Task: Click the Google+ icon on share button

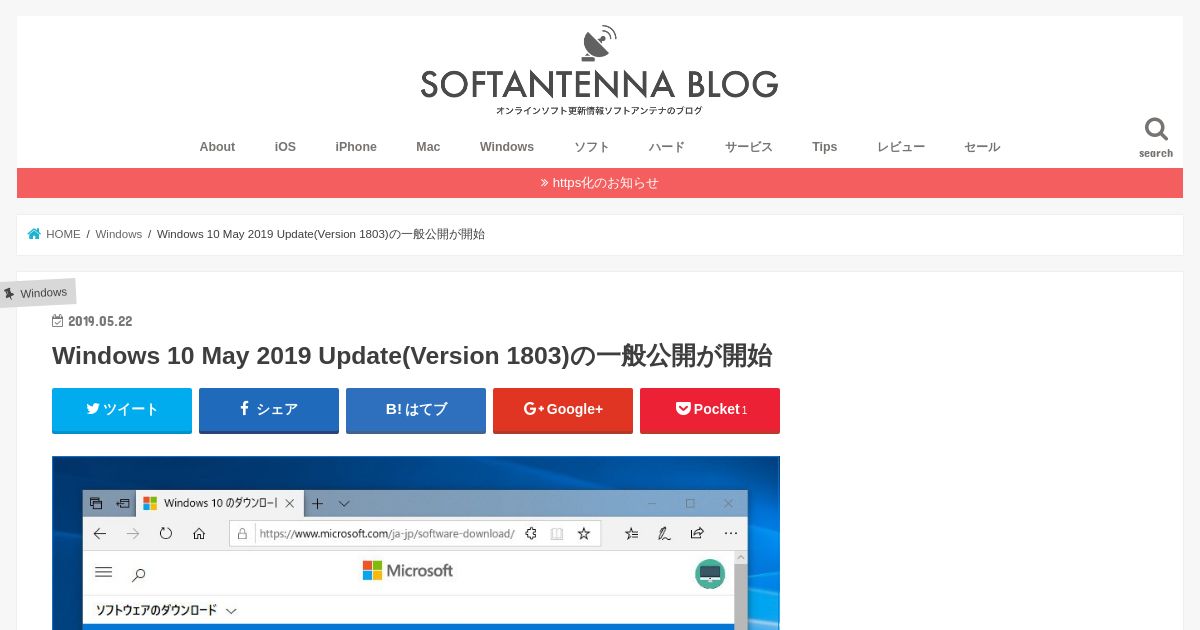Action: tap(533, 408)
